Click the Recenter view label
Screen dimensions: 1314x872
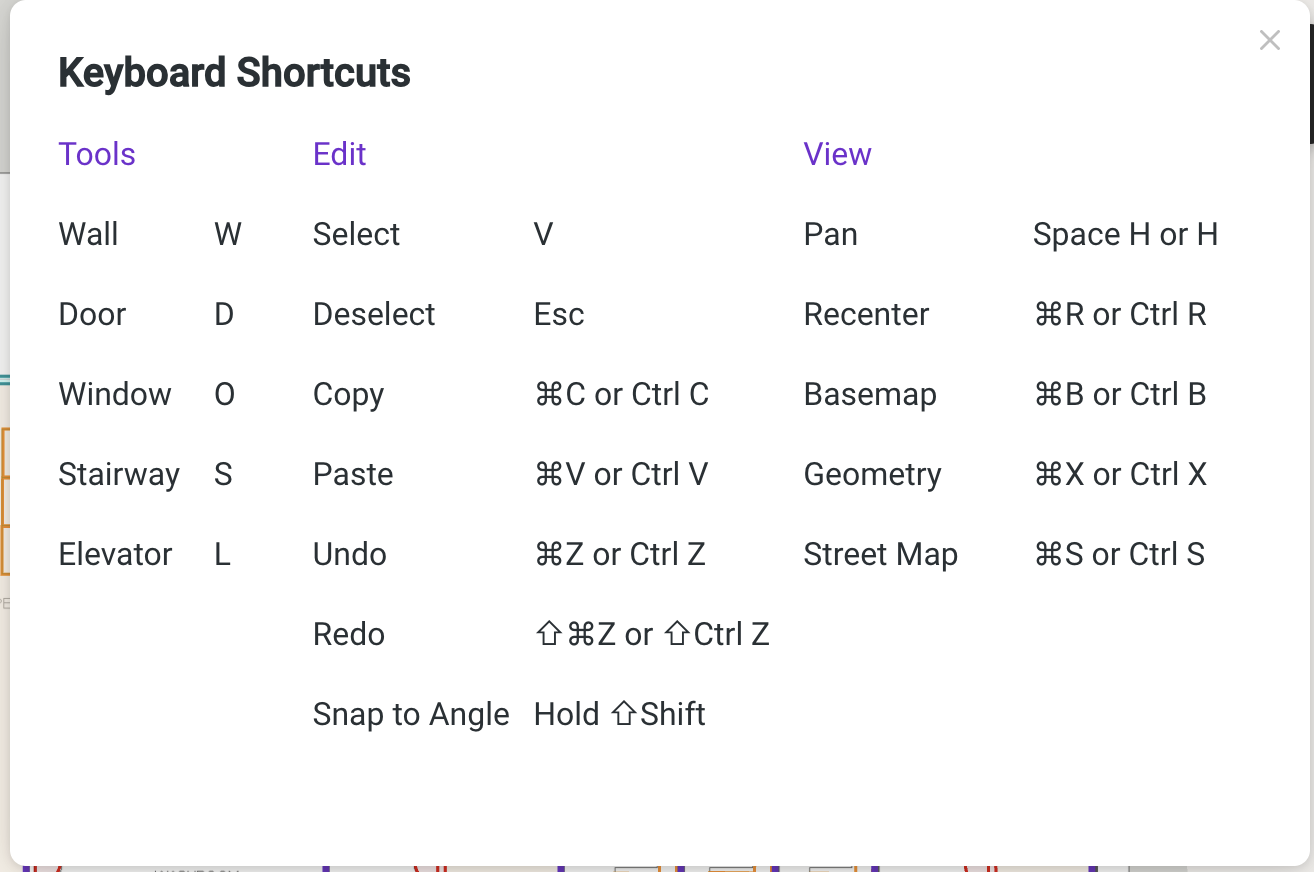tap(866, 314)
